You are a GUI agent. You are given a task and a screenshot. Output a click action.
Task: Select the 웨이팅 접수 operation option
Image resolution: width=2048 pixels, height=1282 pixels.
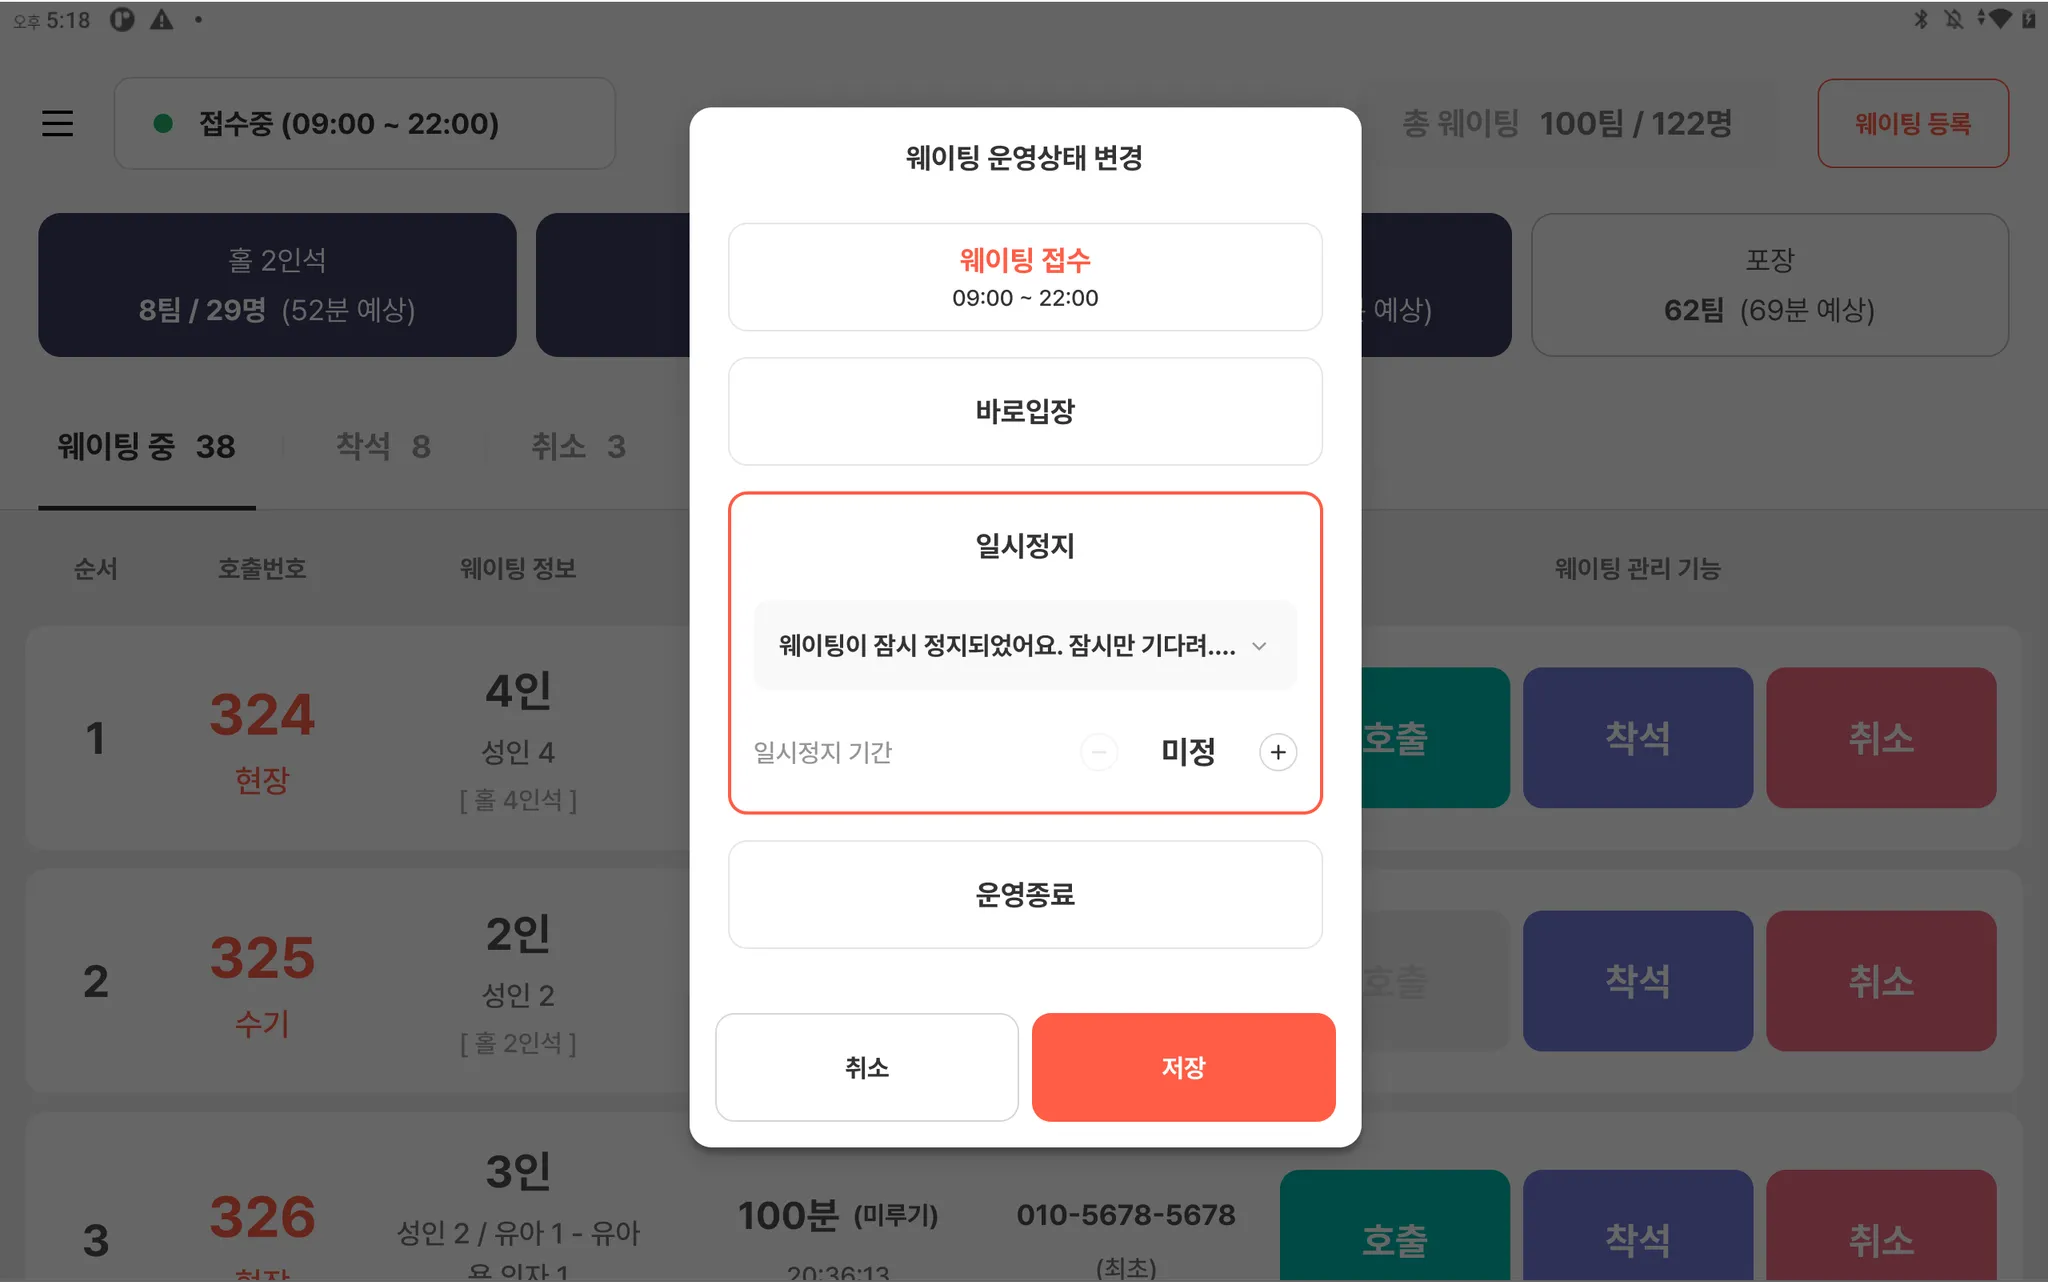1025,277
